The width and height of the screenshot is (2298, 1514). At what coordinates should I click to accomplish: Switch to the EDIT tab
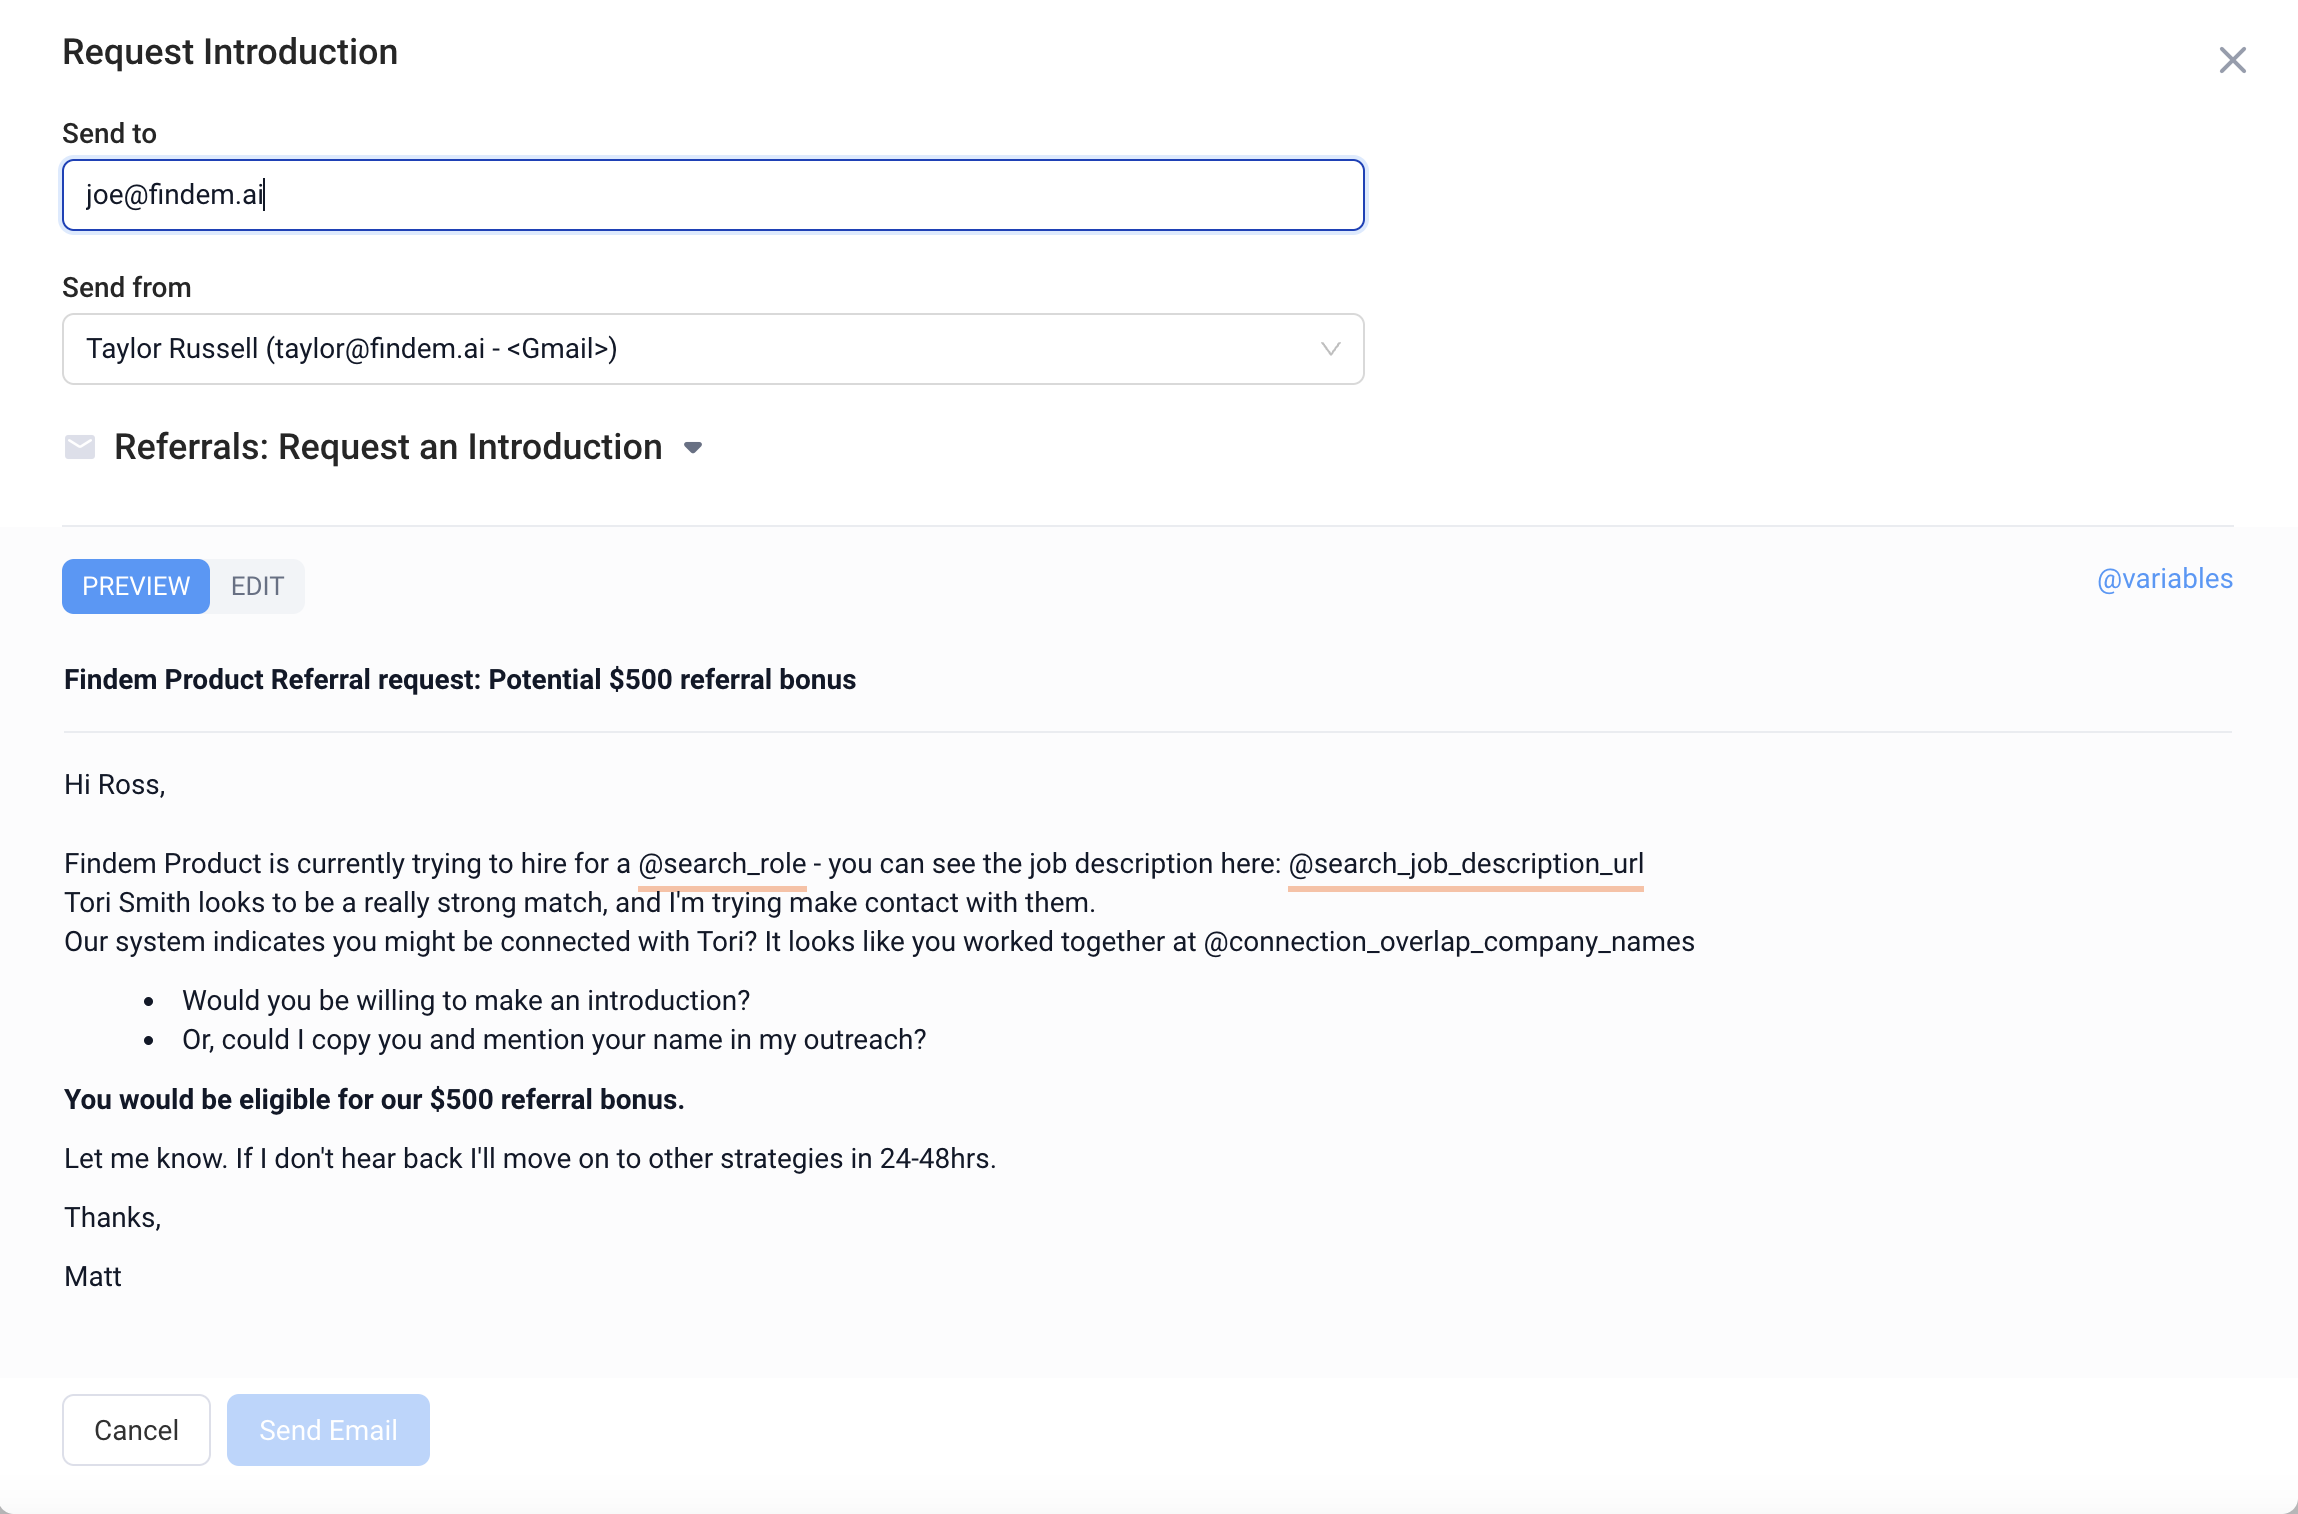[257, 586]
